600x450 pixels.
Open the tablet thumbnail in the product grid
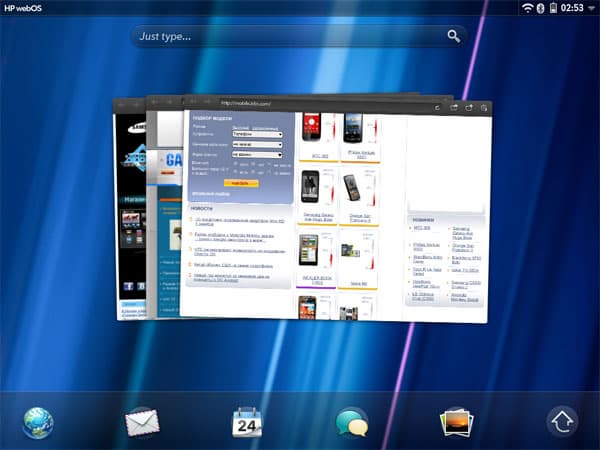pyautogui.click(x=308, y=250)
